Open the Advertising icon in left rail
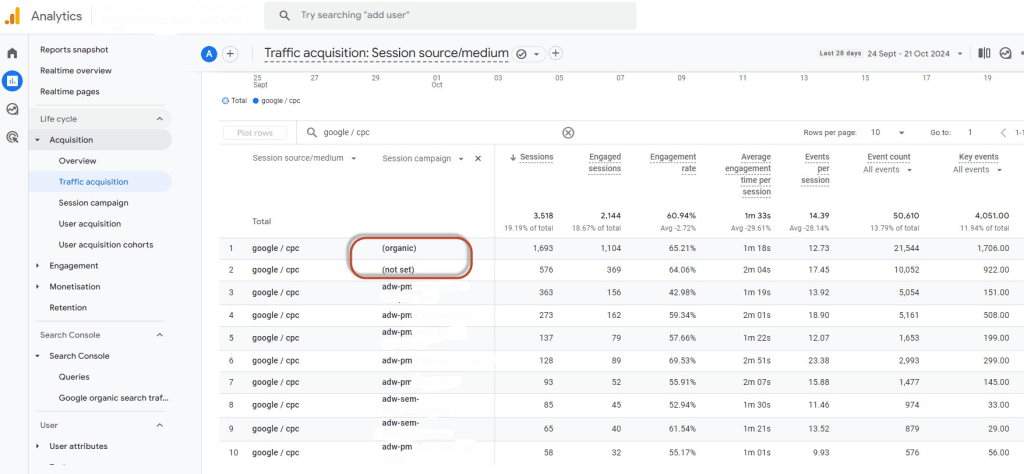The image size is (1024, 474). [x=12, y=136]
